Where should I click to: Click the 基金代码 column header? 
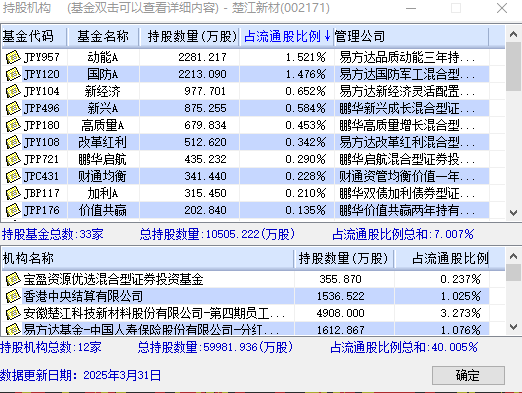(34, 36)
